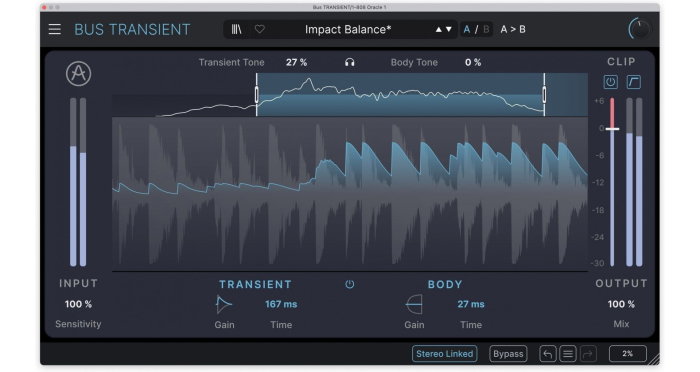Viewport: 700px width, 372px height.
Task: Click the Transient Tone label
Action: click(231, 63)
